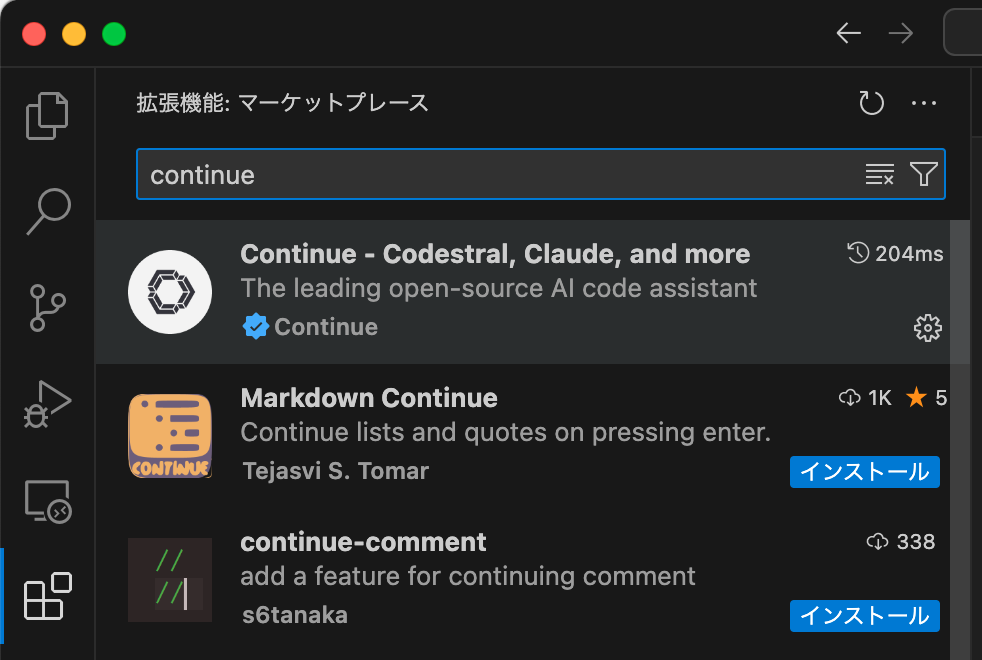Viewport: 982px width, 660px height.
Task: Click the Continue extension logo thumbnail
Action: click(170, 292)
